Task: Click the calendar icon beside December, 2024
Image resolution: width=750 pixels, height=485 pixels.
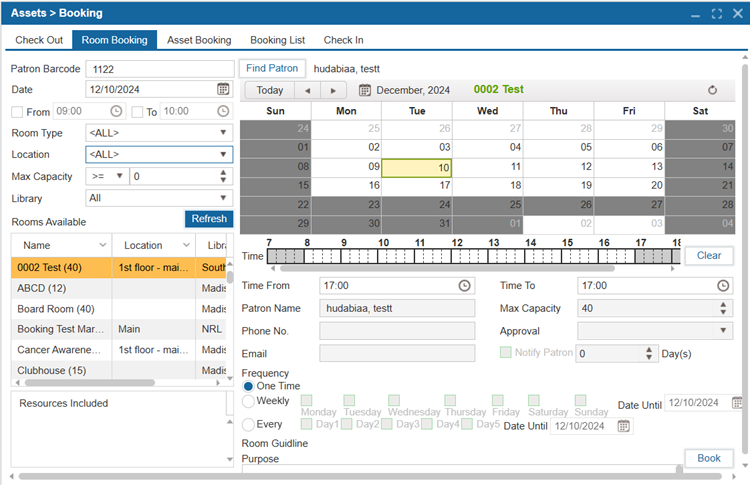Action: point(364,90)
